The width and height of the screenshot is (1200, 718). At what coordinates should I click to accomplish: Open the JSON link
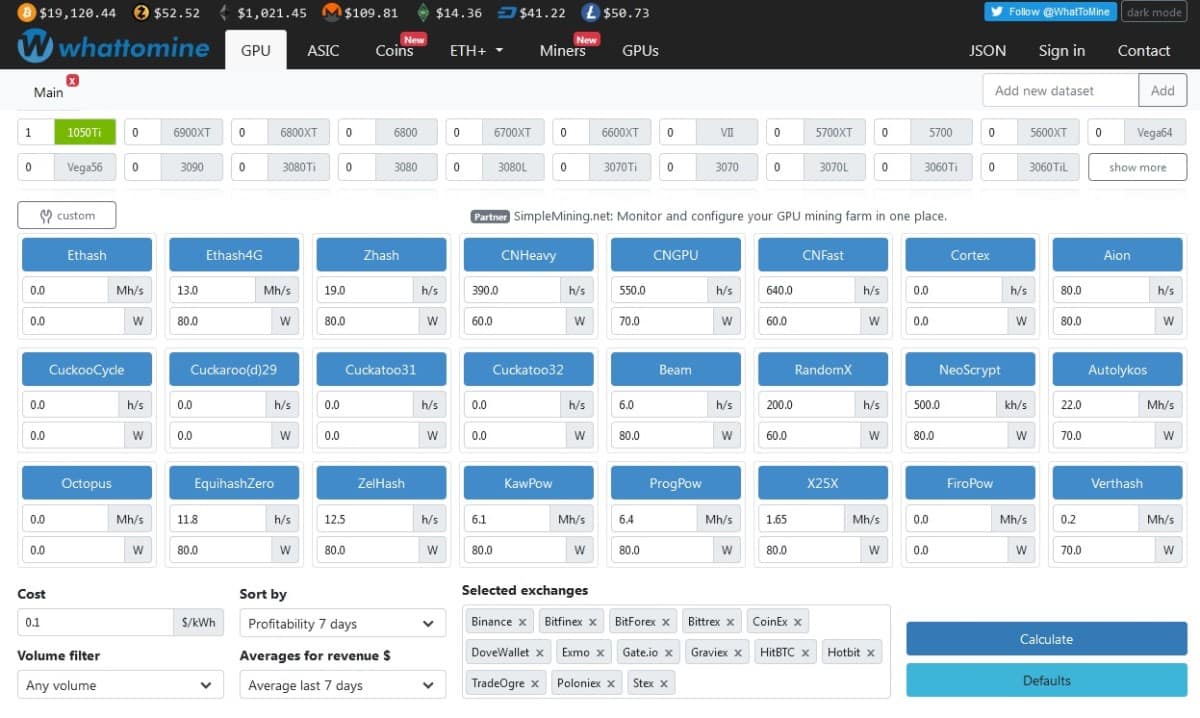click(x=988, y=50)
